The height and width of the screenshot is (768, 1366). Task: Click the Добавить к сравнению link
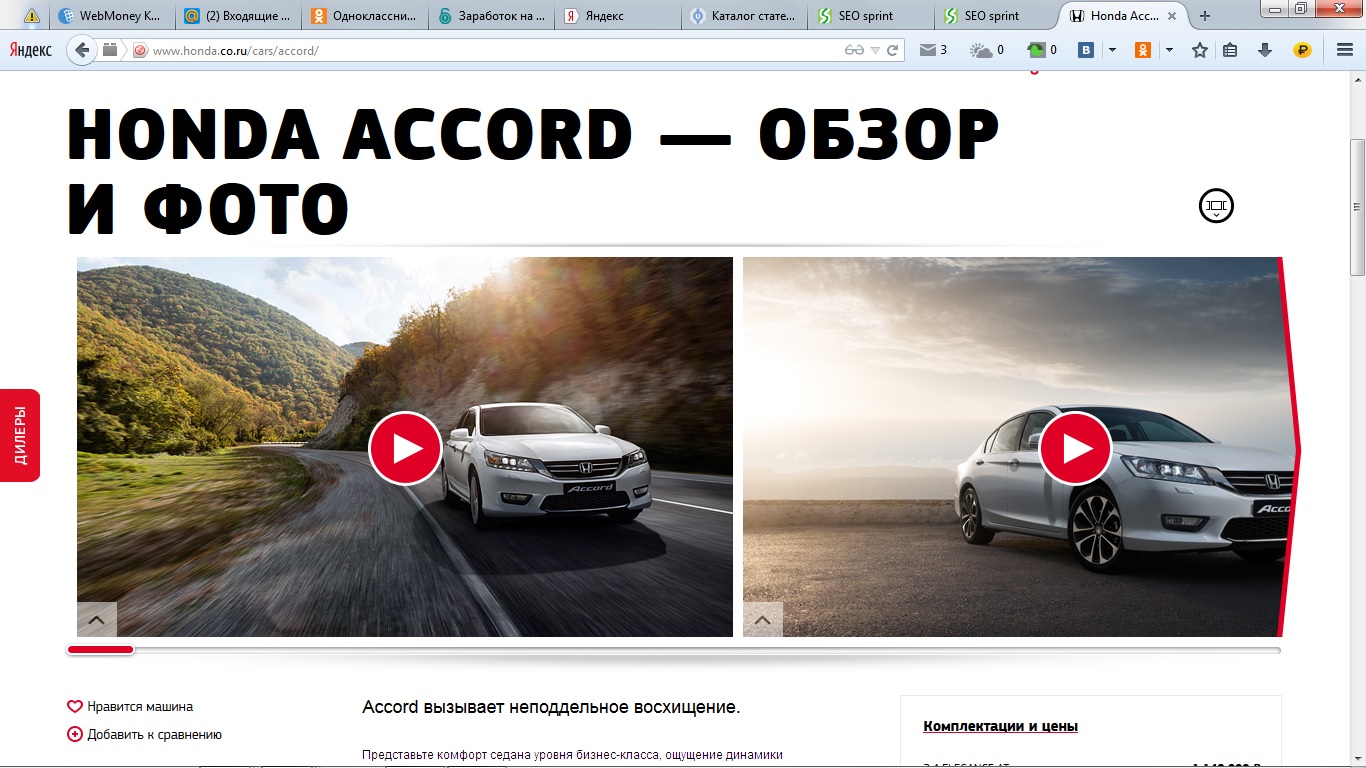coord(155,734)
